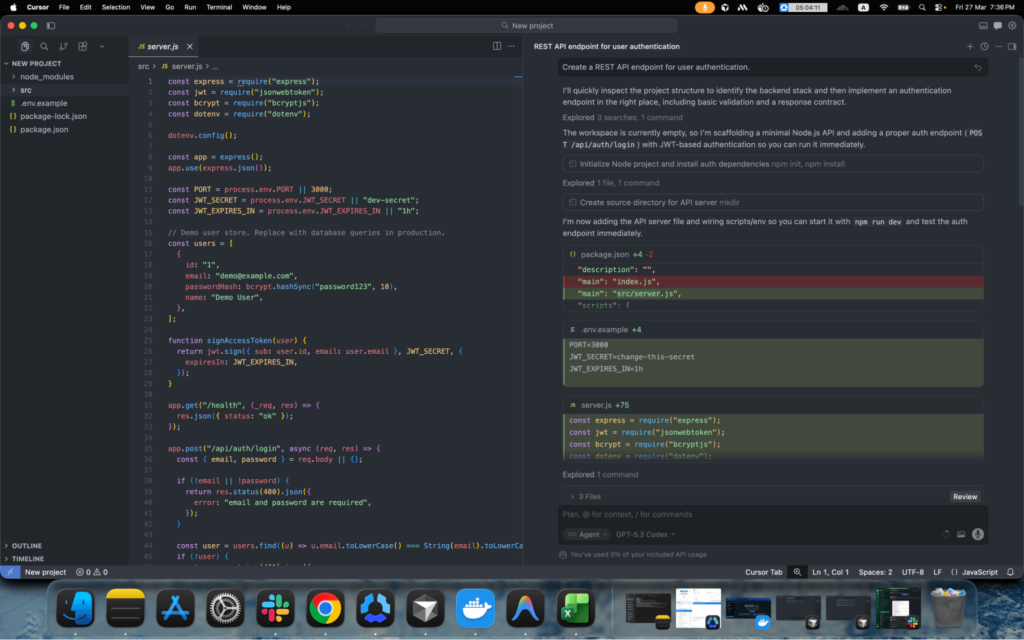Attach an image in chat input
This screenshot has width=1024, height=640.
960,534
